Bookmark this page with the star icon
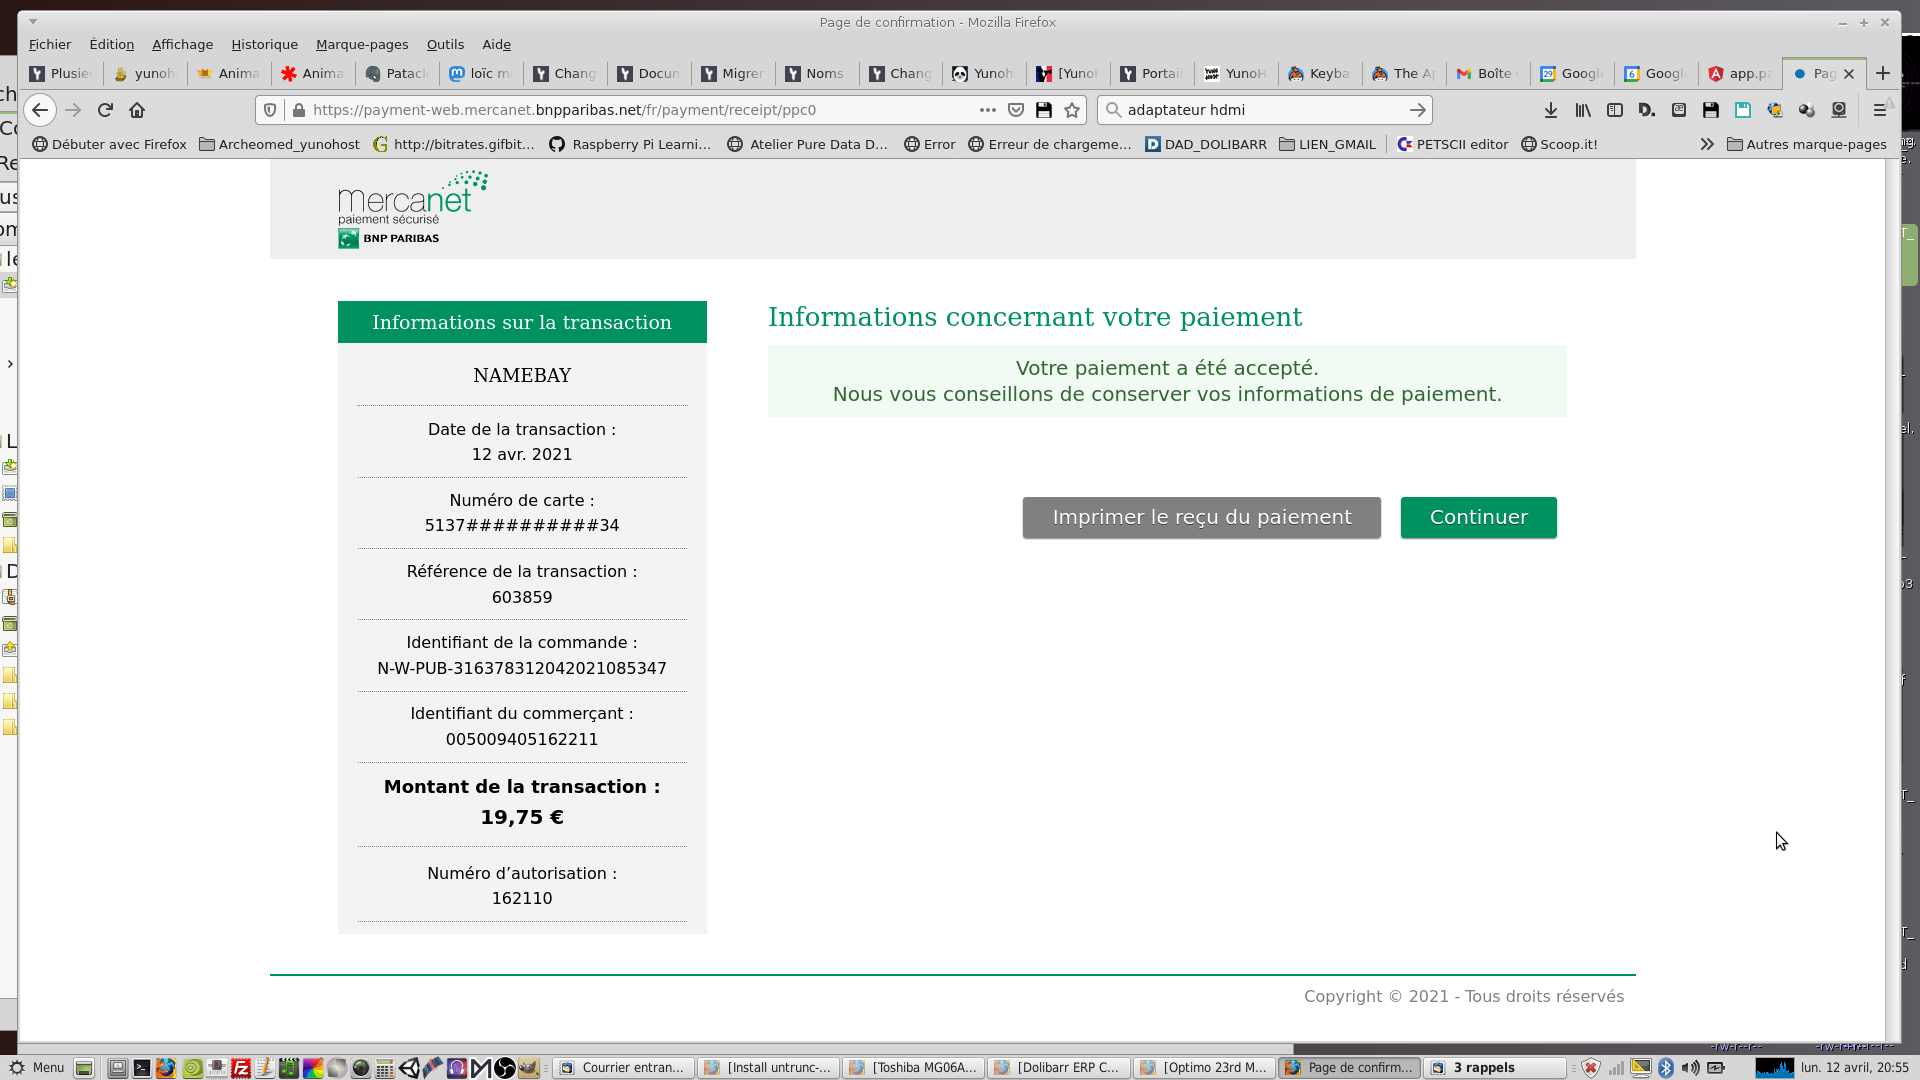Viewport: 1920px width, 1080px height. point(1072,110)
